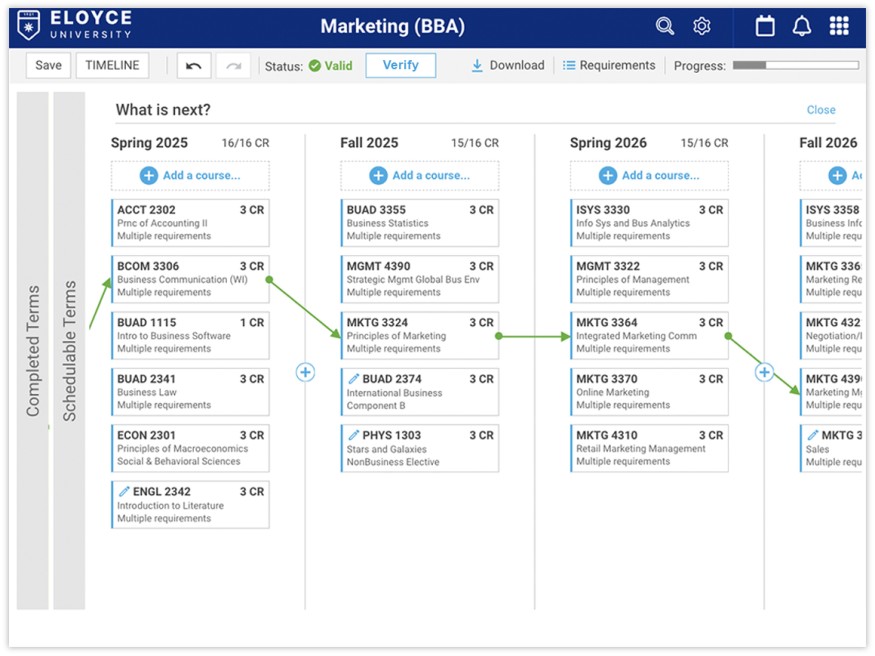
Task: Switch to TIMELINE view
Action: click(x=112, y=66)
